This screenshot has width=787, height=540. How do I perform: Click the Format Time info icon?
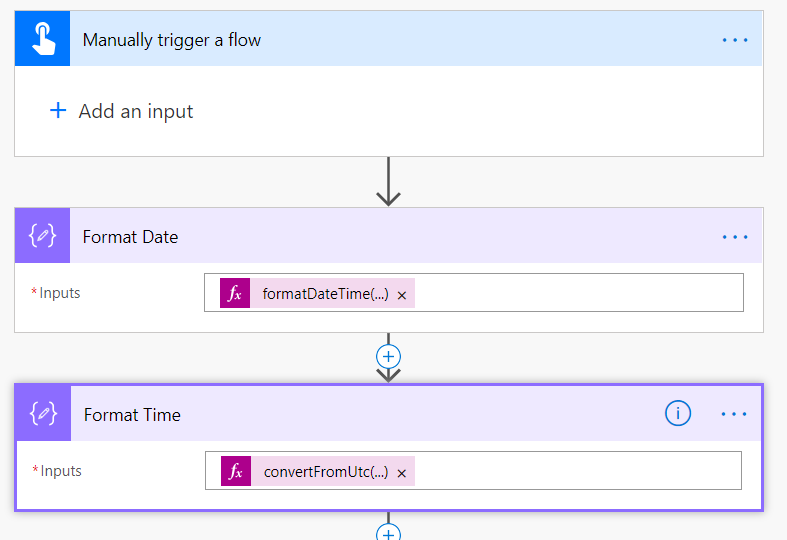(x=678, y=413)
